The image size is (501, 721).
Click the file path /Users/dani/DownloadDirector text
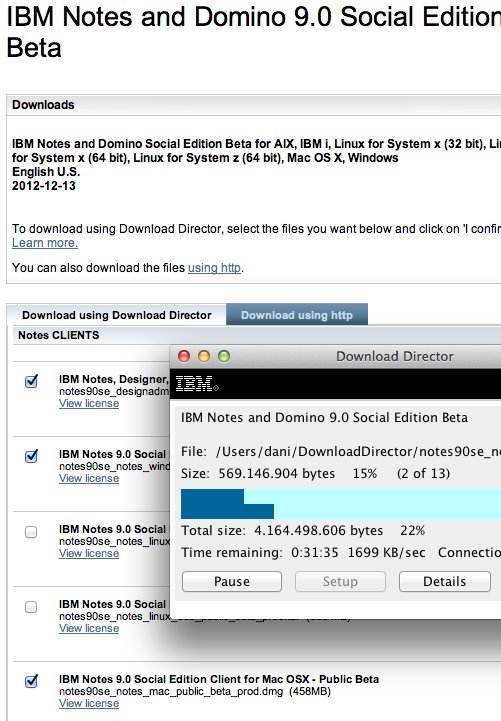coord(359,452)
